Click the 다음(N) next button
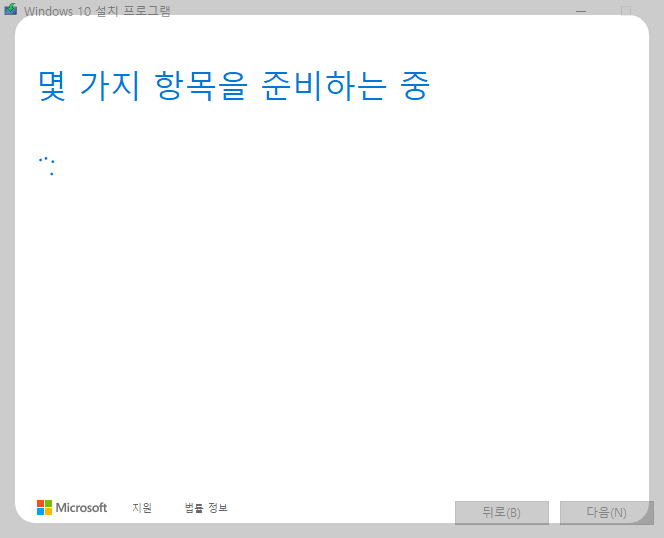 click(x=606, y=513)
